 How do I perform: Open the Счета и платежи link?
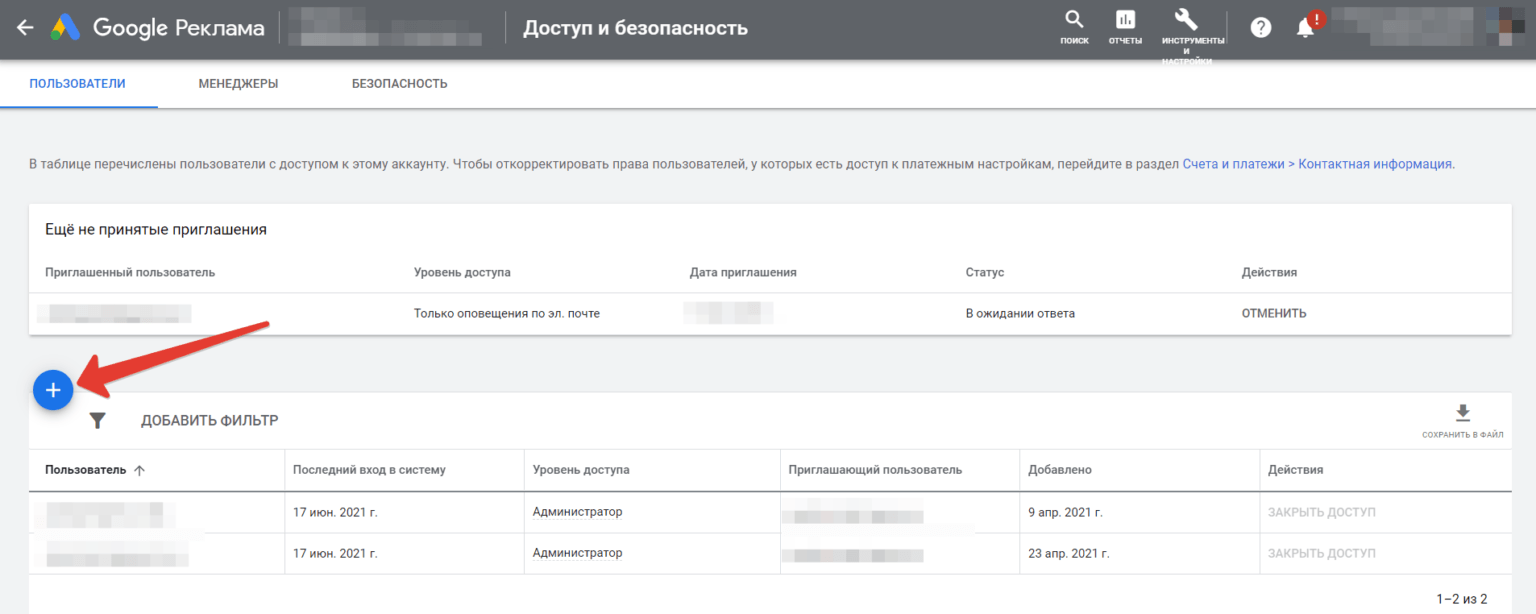(1233, 164)
